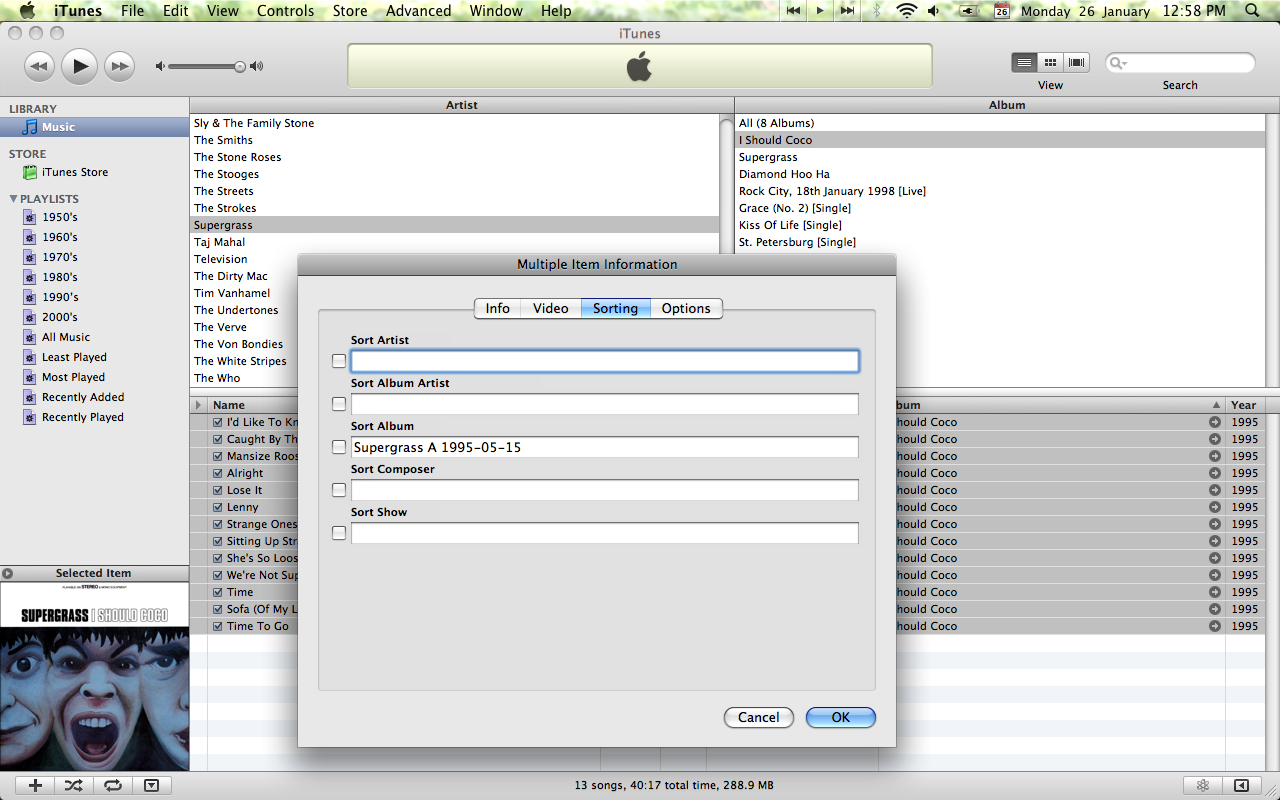Toggle artwork viewer button at bottom
Image resolution: width=1280 pixels, height=800 pixels.
(x=151, y=786)
